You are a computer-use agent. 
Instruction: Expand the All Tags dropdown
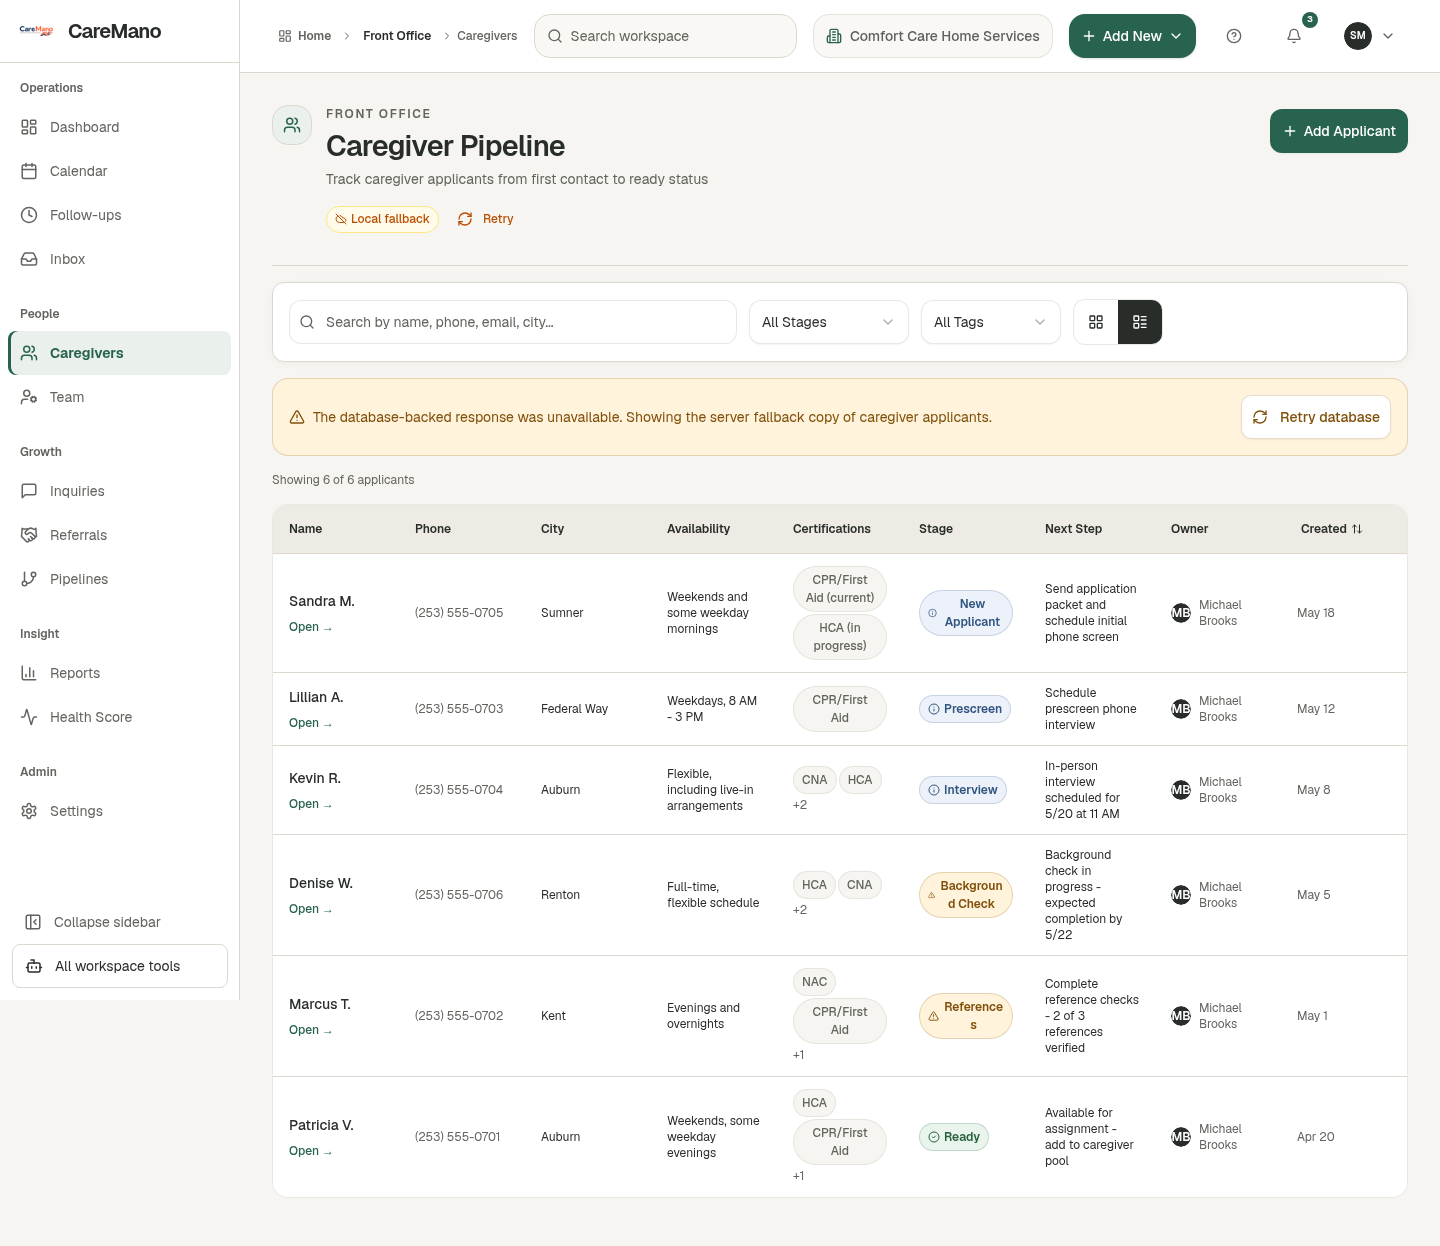point(990,322)
